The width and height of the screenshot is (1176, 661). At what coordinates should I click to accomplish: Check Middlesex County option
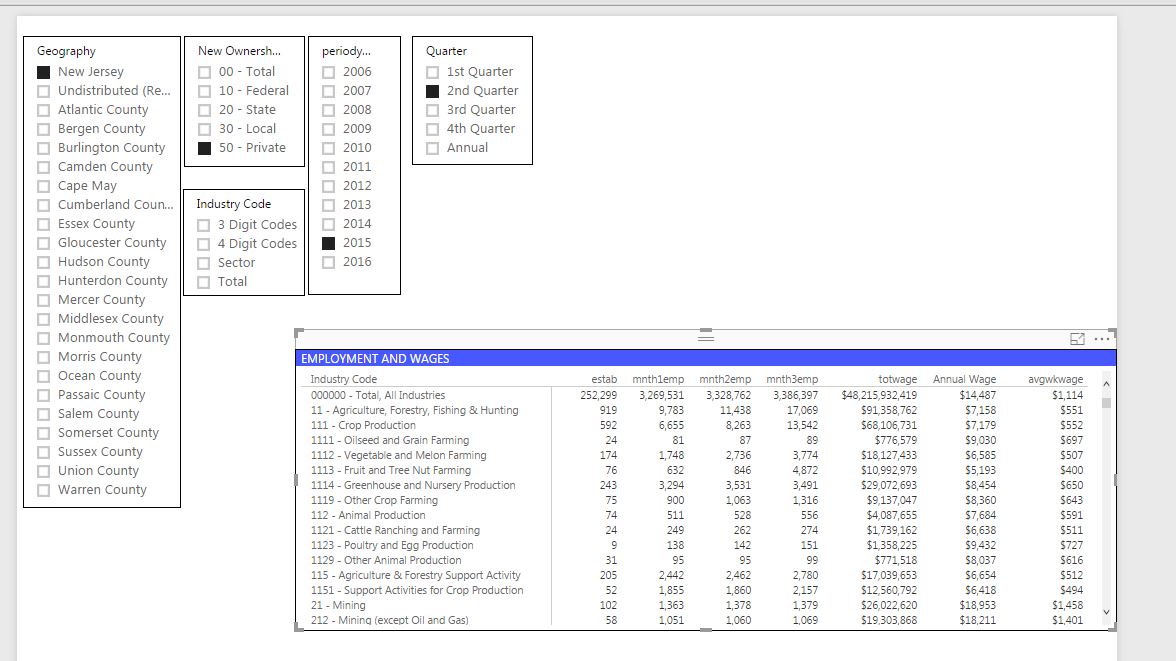pos(44,319)
